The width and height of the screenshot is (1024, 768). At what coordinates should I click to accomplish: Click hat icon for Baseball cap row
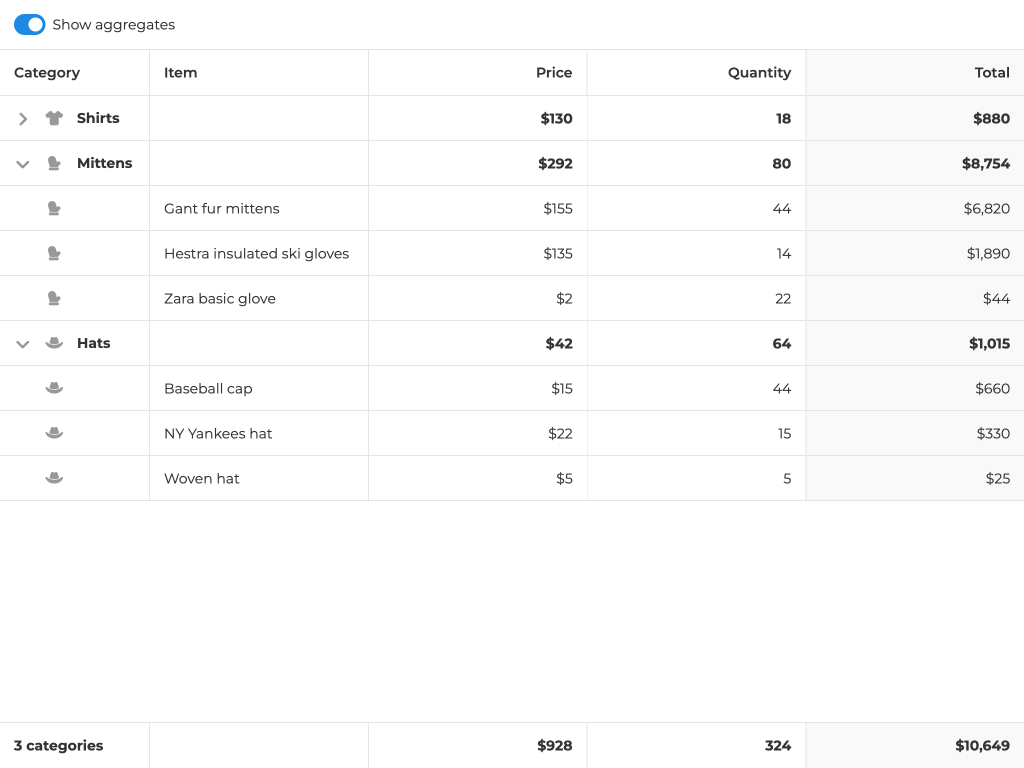click(54, 388)
